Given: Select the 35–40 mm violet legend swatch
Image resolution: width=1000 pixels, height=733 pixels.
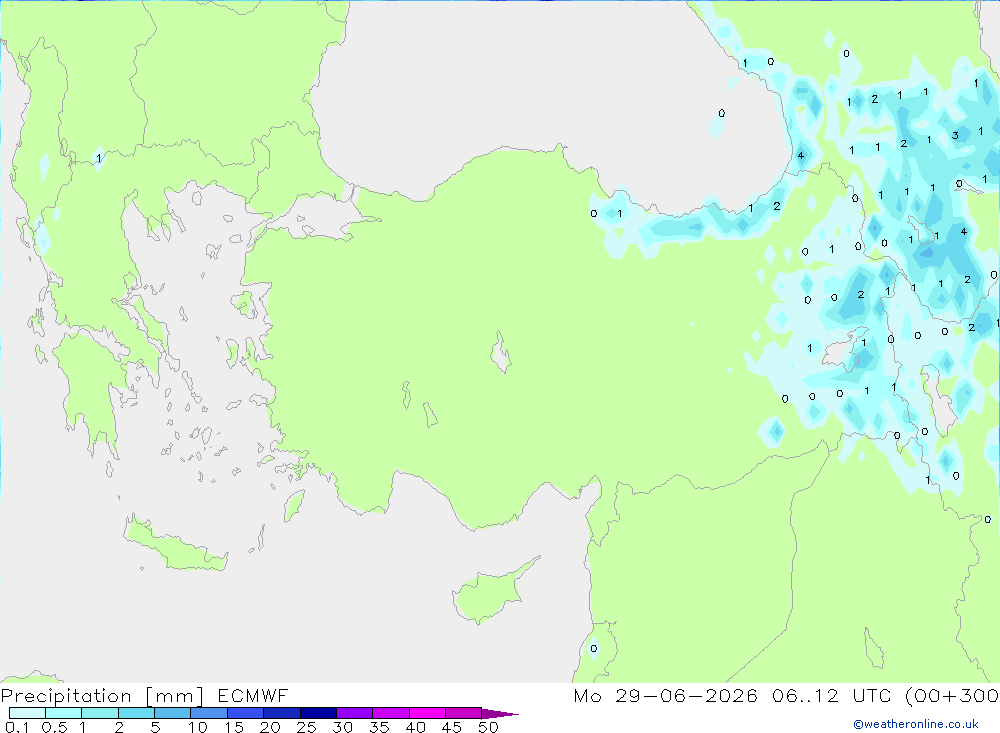Looking at the screenshot, I should [390, 713].
